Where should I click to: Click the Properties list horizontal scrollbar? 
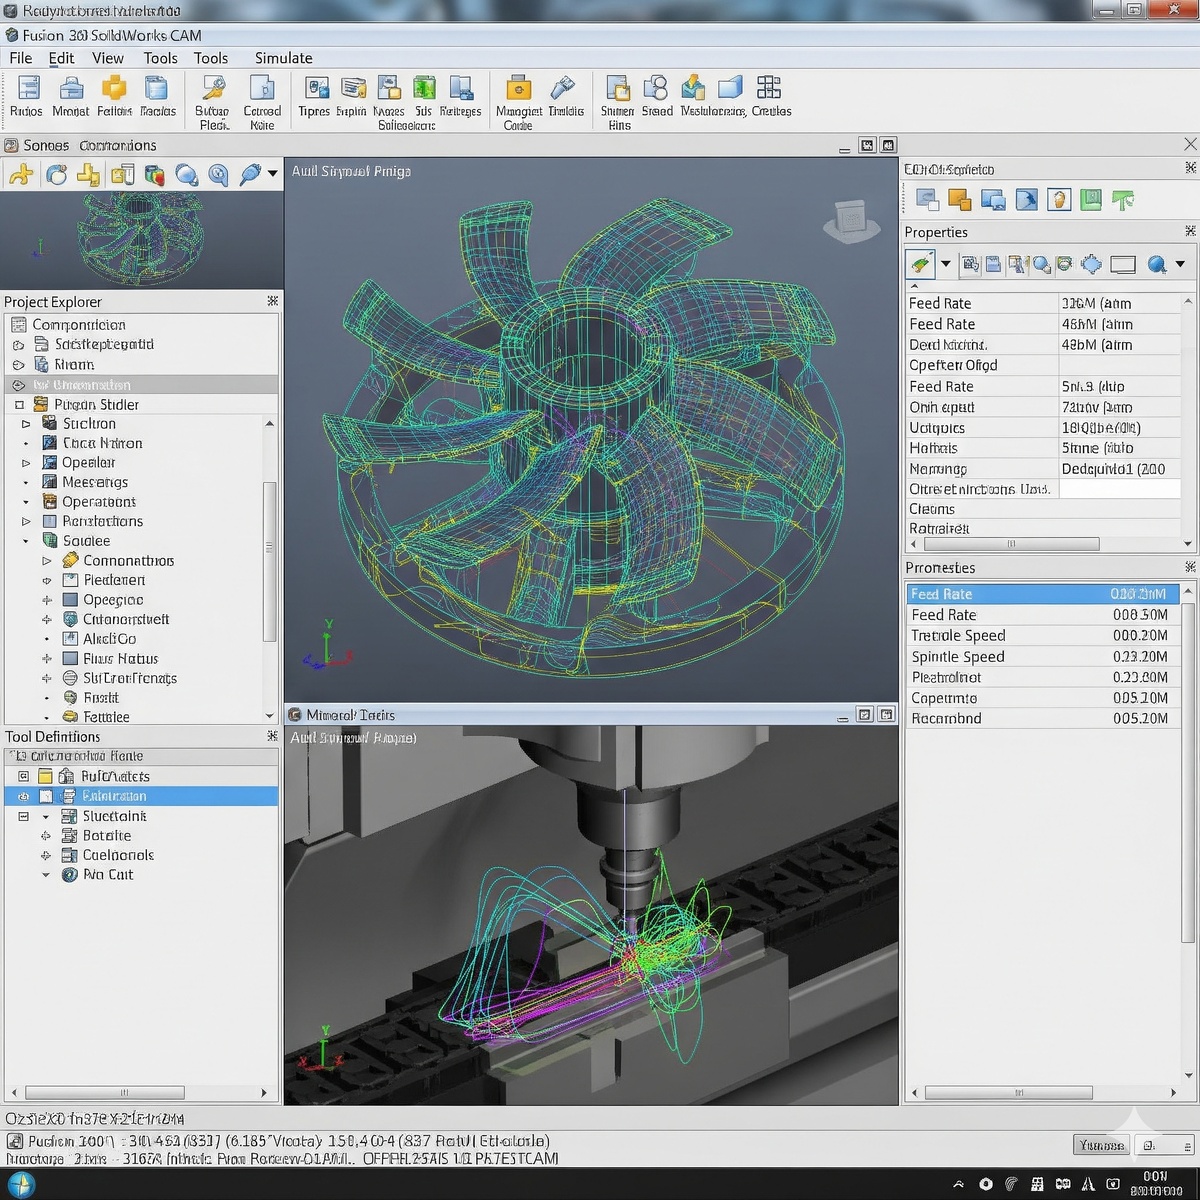tap(1010, 544)
